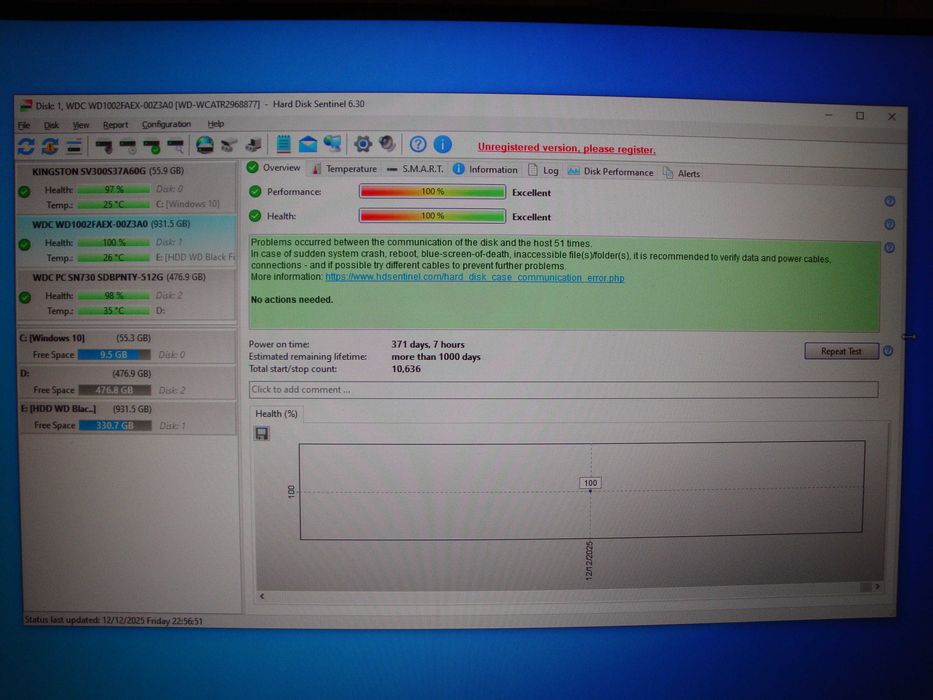Click the 'Status last updated' status bar text
Screen dimensions: 933x700
pos(114,621)
